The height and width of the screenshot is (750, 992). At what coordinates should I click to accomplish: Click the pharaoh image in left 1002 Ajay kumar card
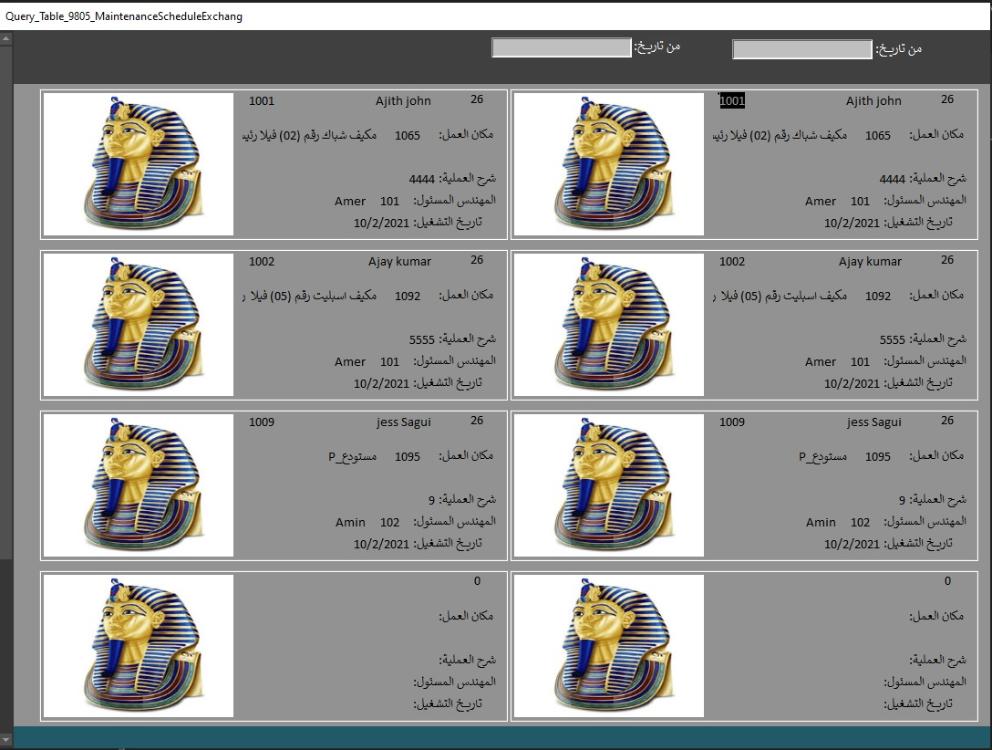(x=138, y=325)
